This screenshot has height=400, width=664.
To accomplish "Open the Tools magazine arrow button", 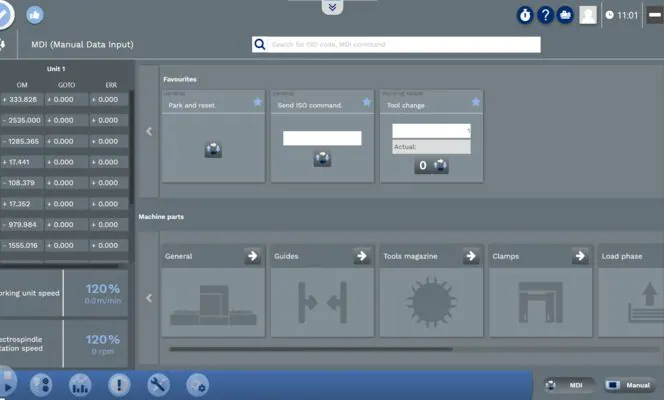I will click(471, 256).
